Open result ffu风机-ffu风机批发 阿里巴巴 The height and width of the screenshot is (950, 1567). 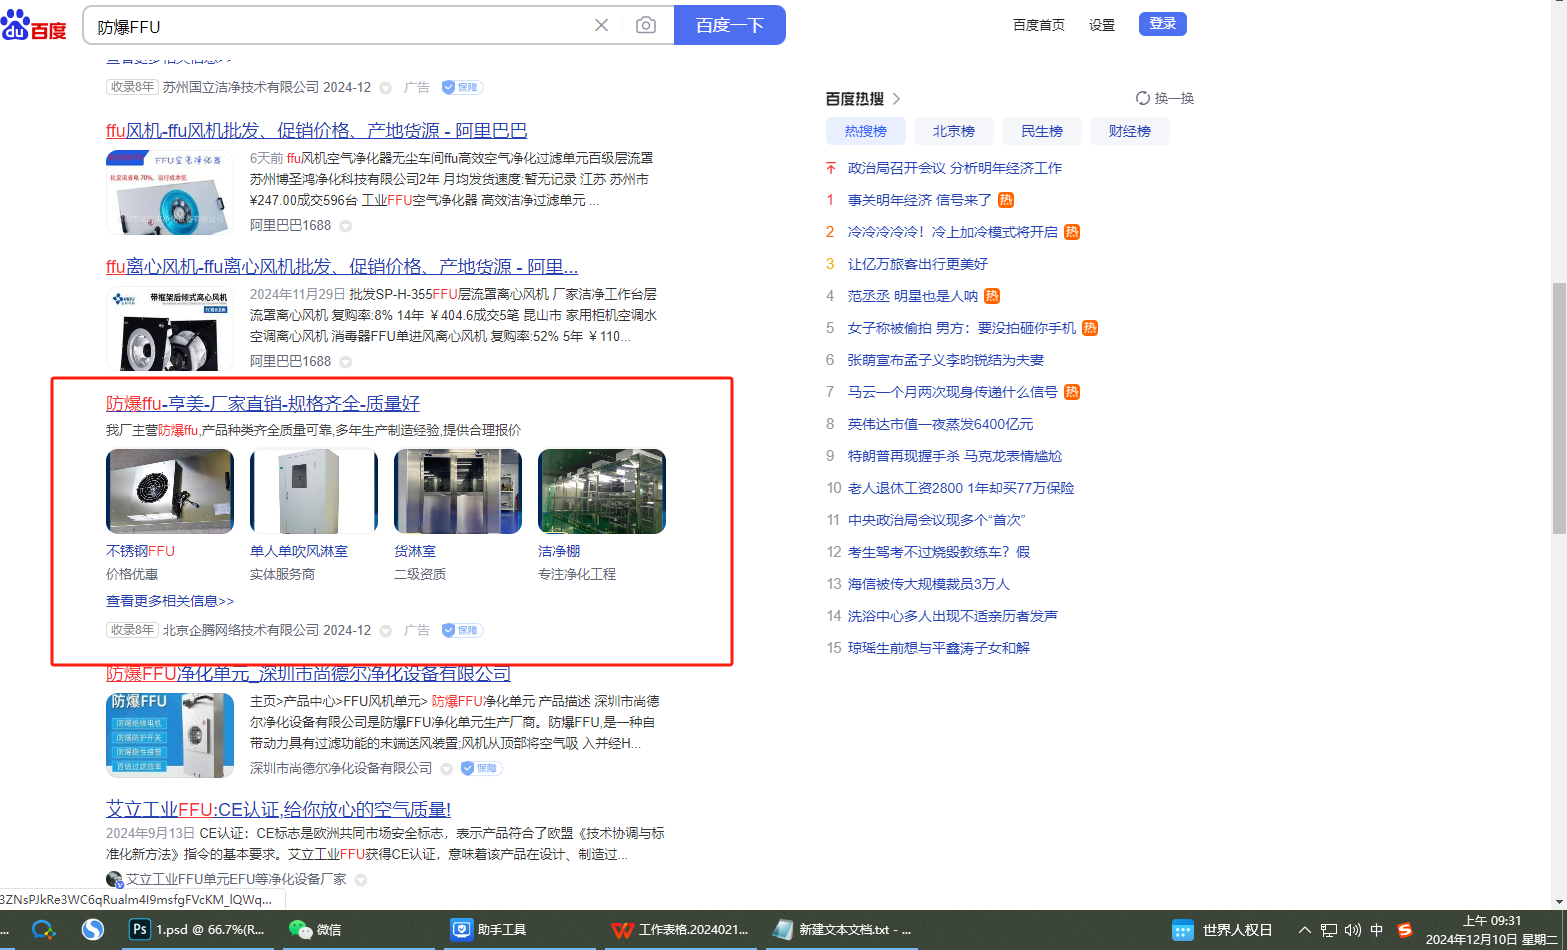(x=317, y=131)
